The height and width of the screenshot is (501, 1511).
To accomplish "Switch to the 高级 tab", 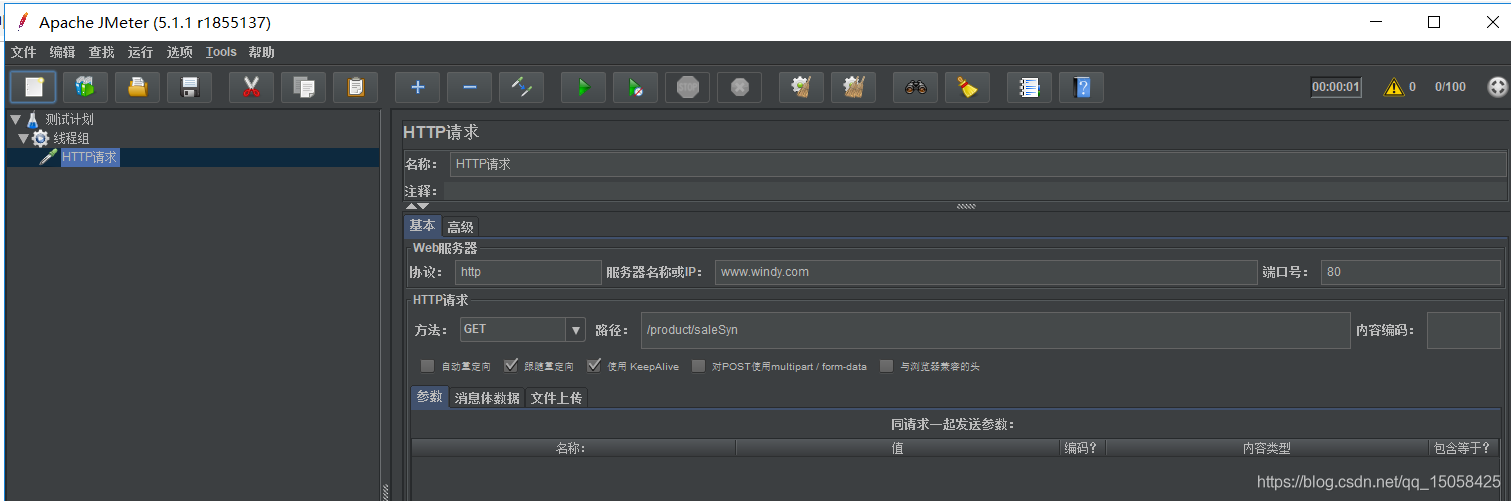I will [460, 227].
